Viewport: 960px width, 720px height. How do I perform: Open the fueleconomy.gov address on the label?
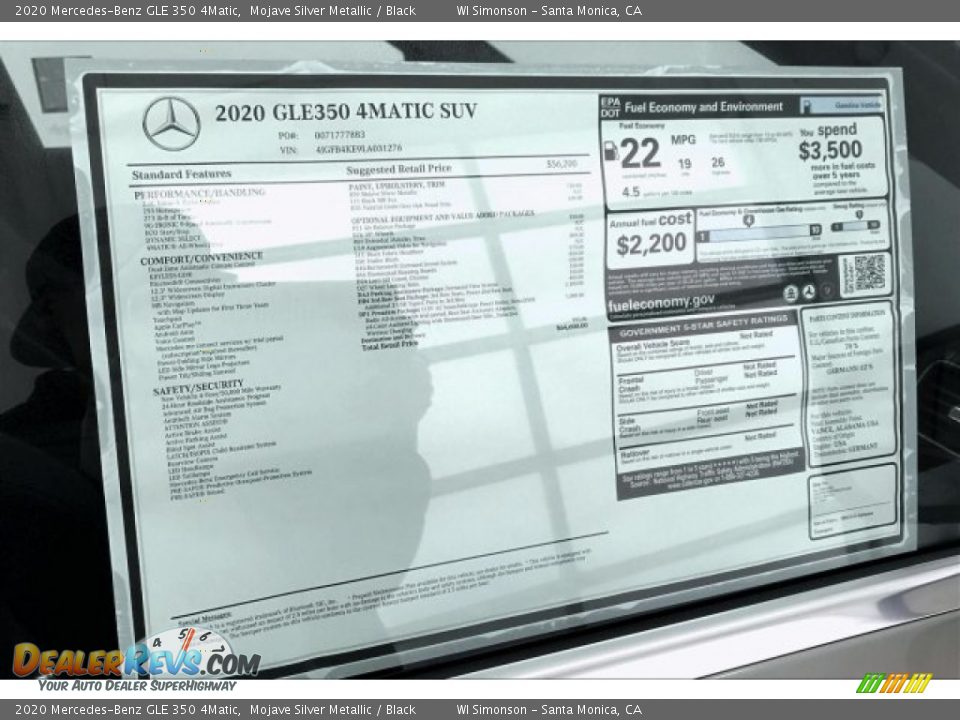point(661,303)
